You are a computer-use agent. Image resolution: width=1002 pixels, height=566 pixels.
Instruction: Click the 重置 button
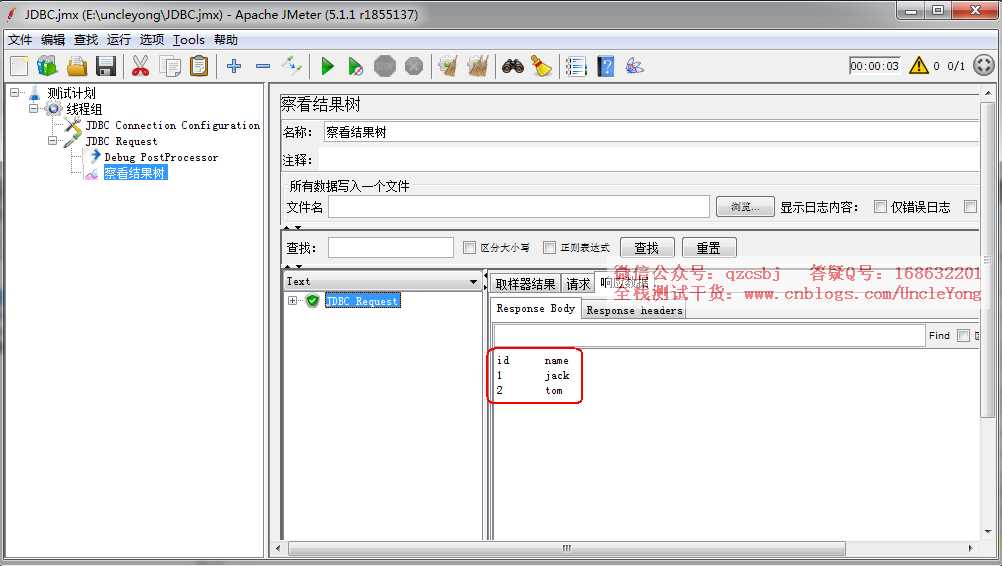tap(709, 248)
